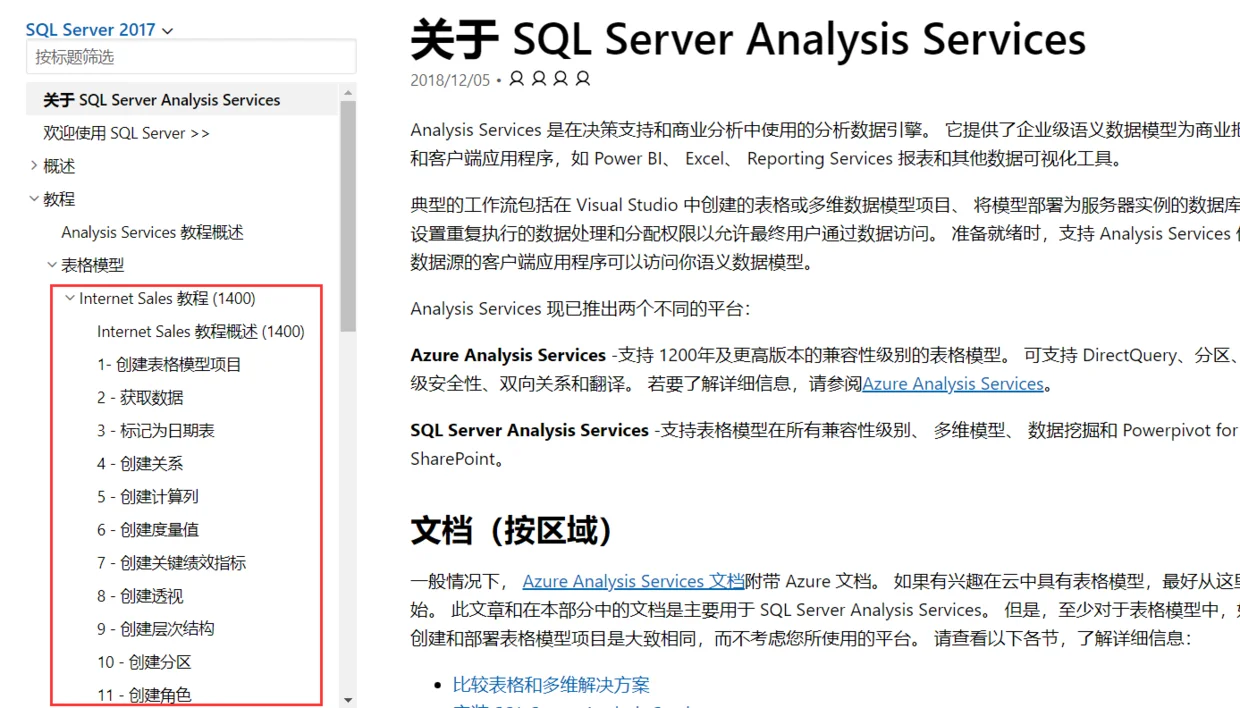1240x708 pixels.
Task: Open lesson 11 - 创建角色
Action: point(144,694)
